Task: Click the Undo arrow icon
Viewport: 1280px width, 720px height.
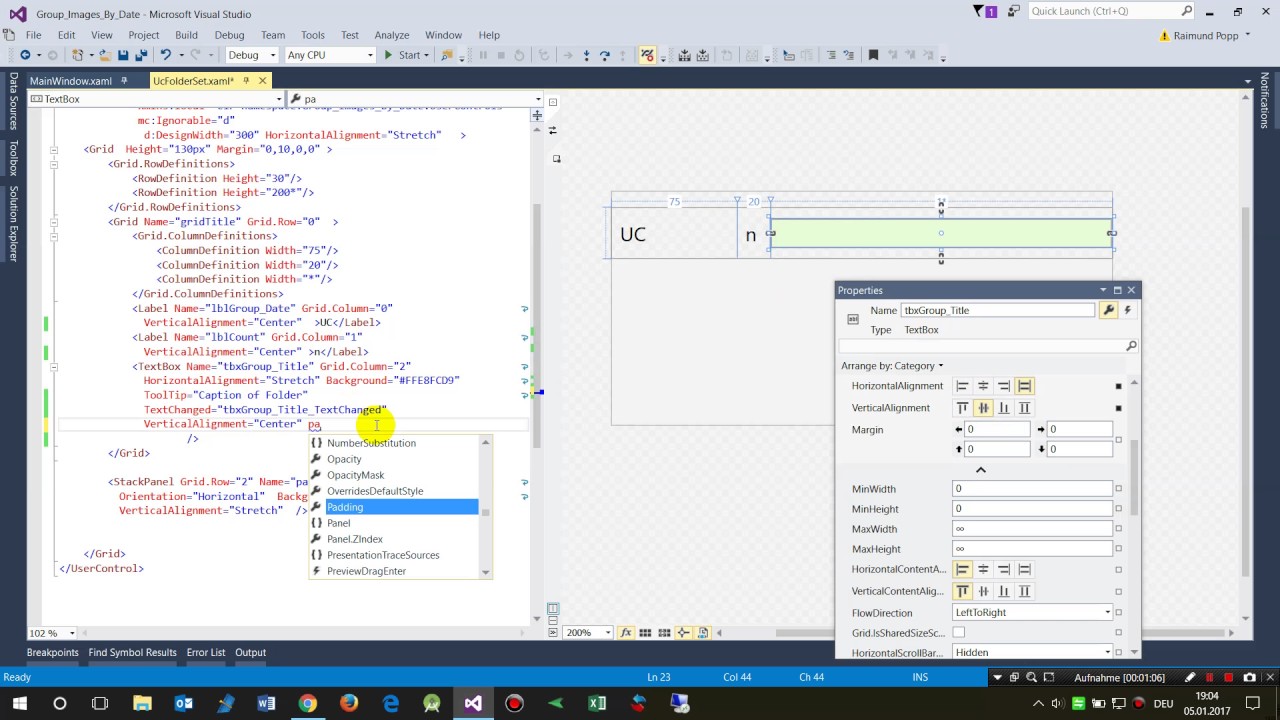Action: point(166,55)
